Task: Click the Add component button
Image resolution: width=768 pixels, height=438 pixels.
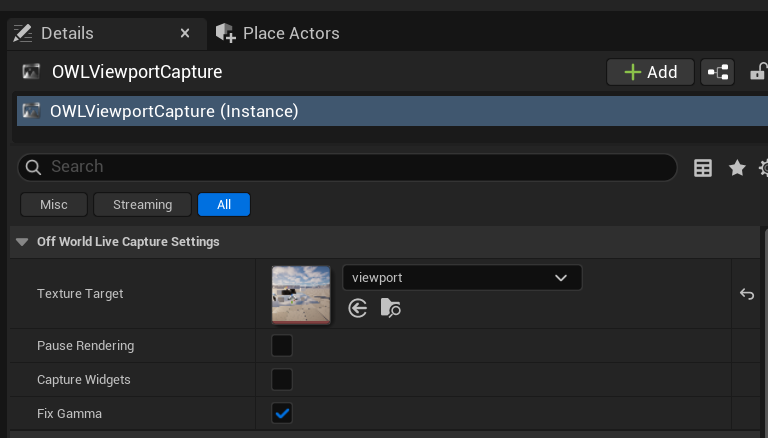Action: pos(650,72)
